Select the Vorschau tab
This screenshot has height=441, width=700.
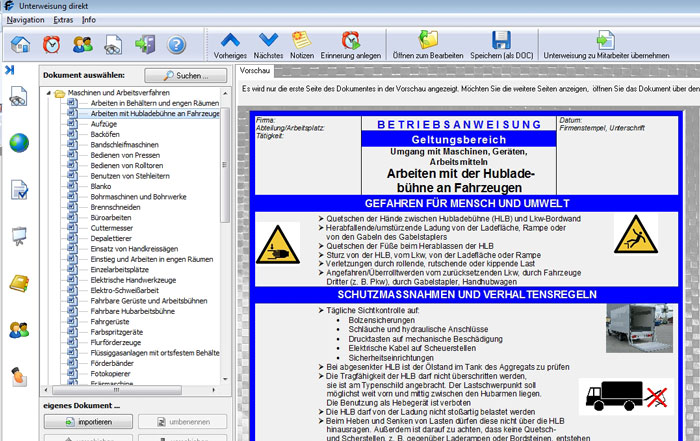255,71
